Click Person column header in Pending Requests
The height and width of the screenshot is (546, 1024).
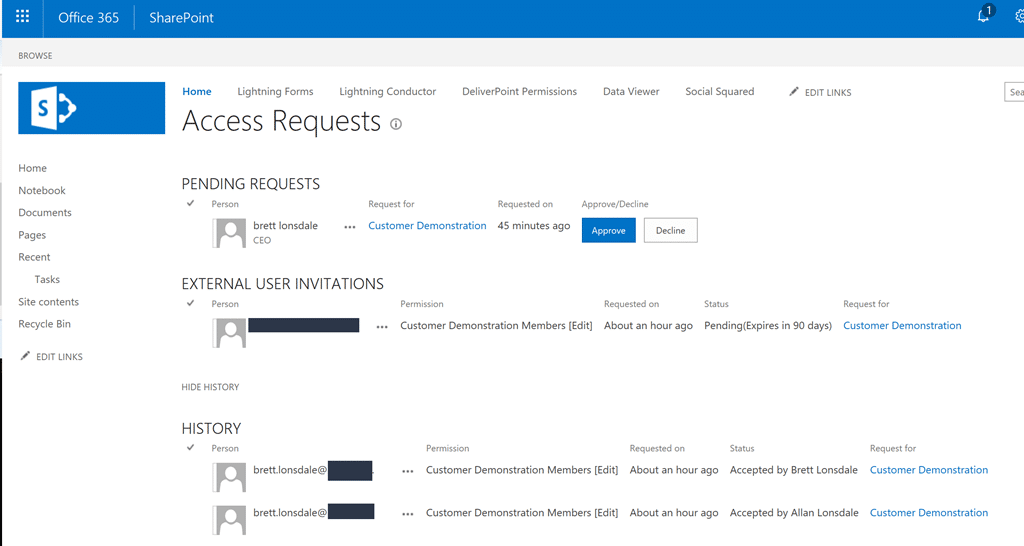(x=225, y=204)
